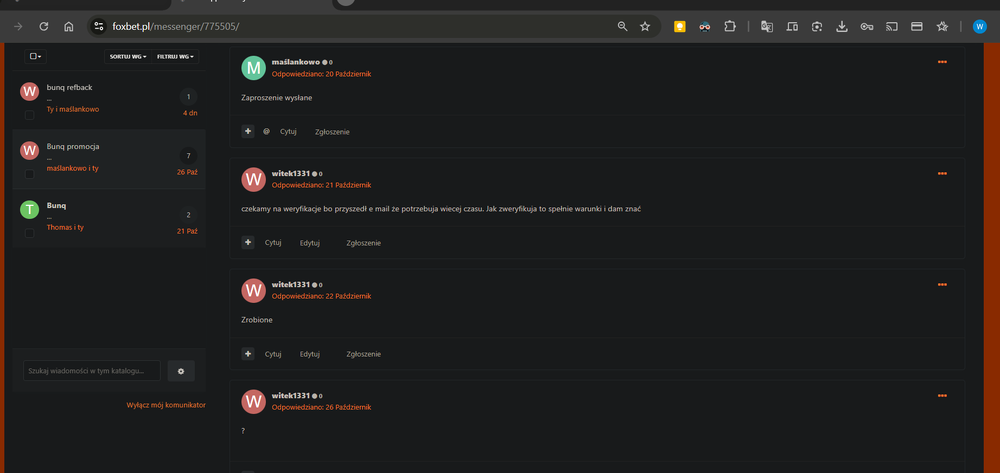This screenshot has height=473, width=1000.
Task: Open the select-all checkbox dropdown above conversations
Action: click(35, 57)
